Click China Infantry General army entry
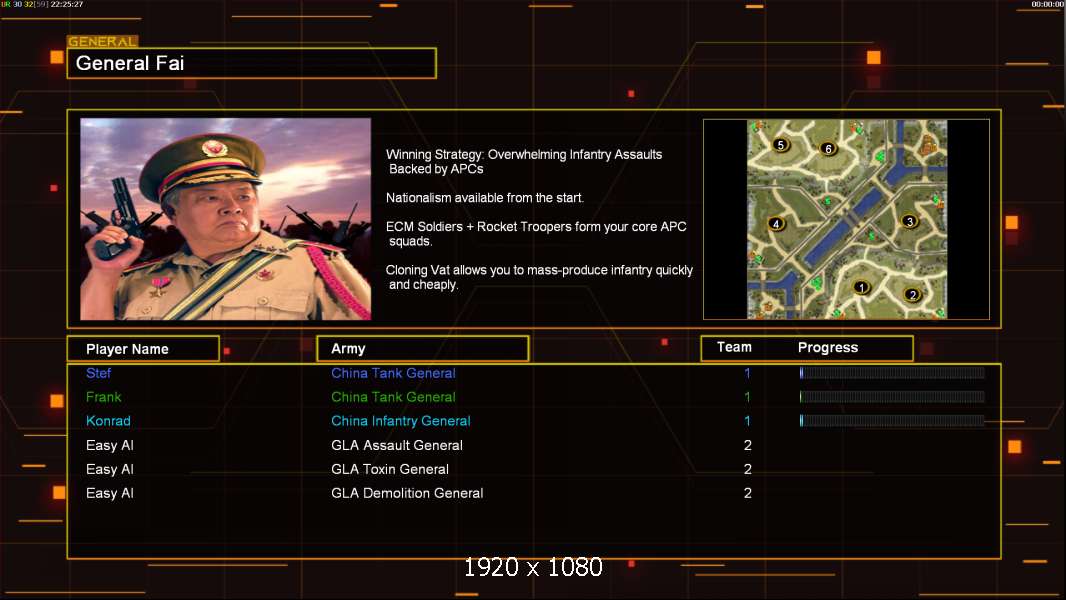The width and height of the screenshot is (1066, 600). [x=400, y=421]
